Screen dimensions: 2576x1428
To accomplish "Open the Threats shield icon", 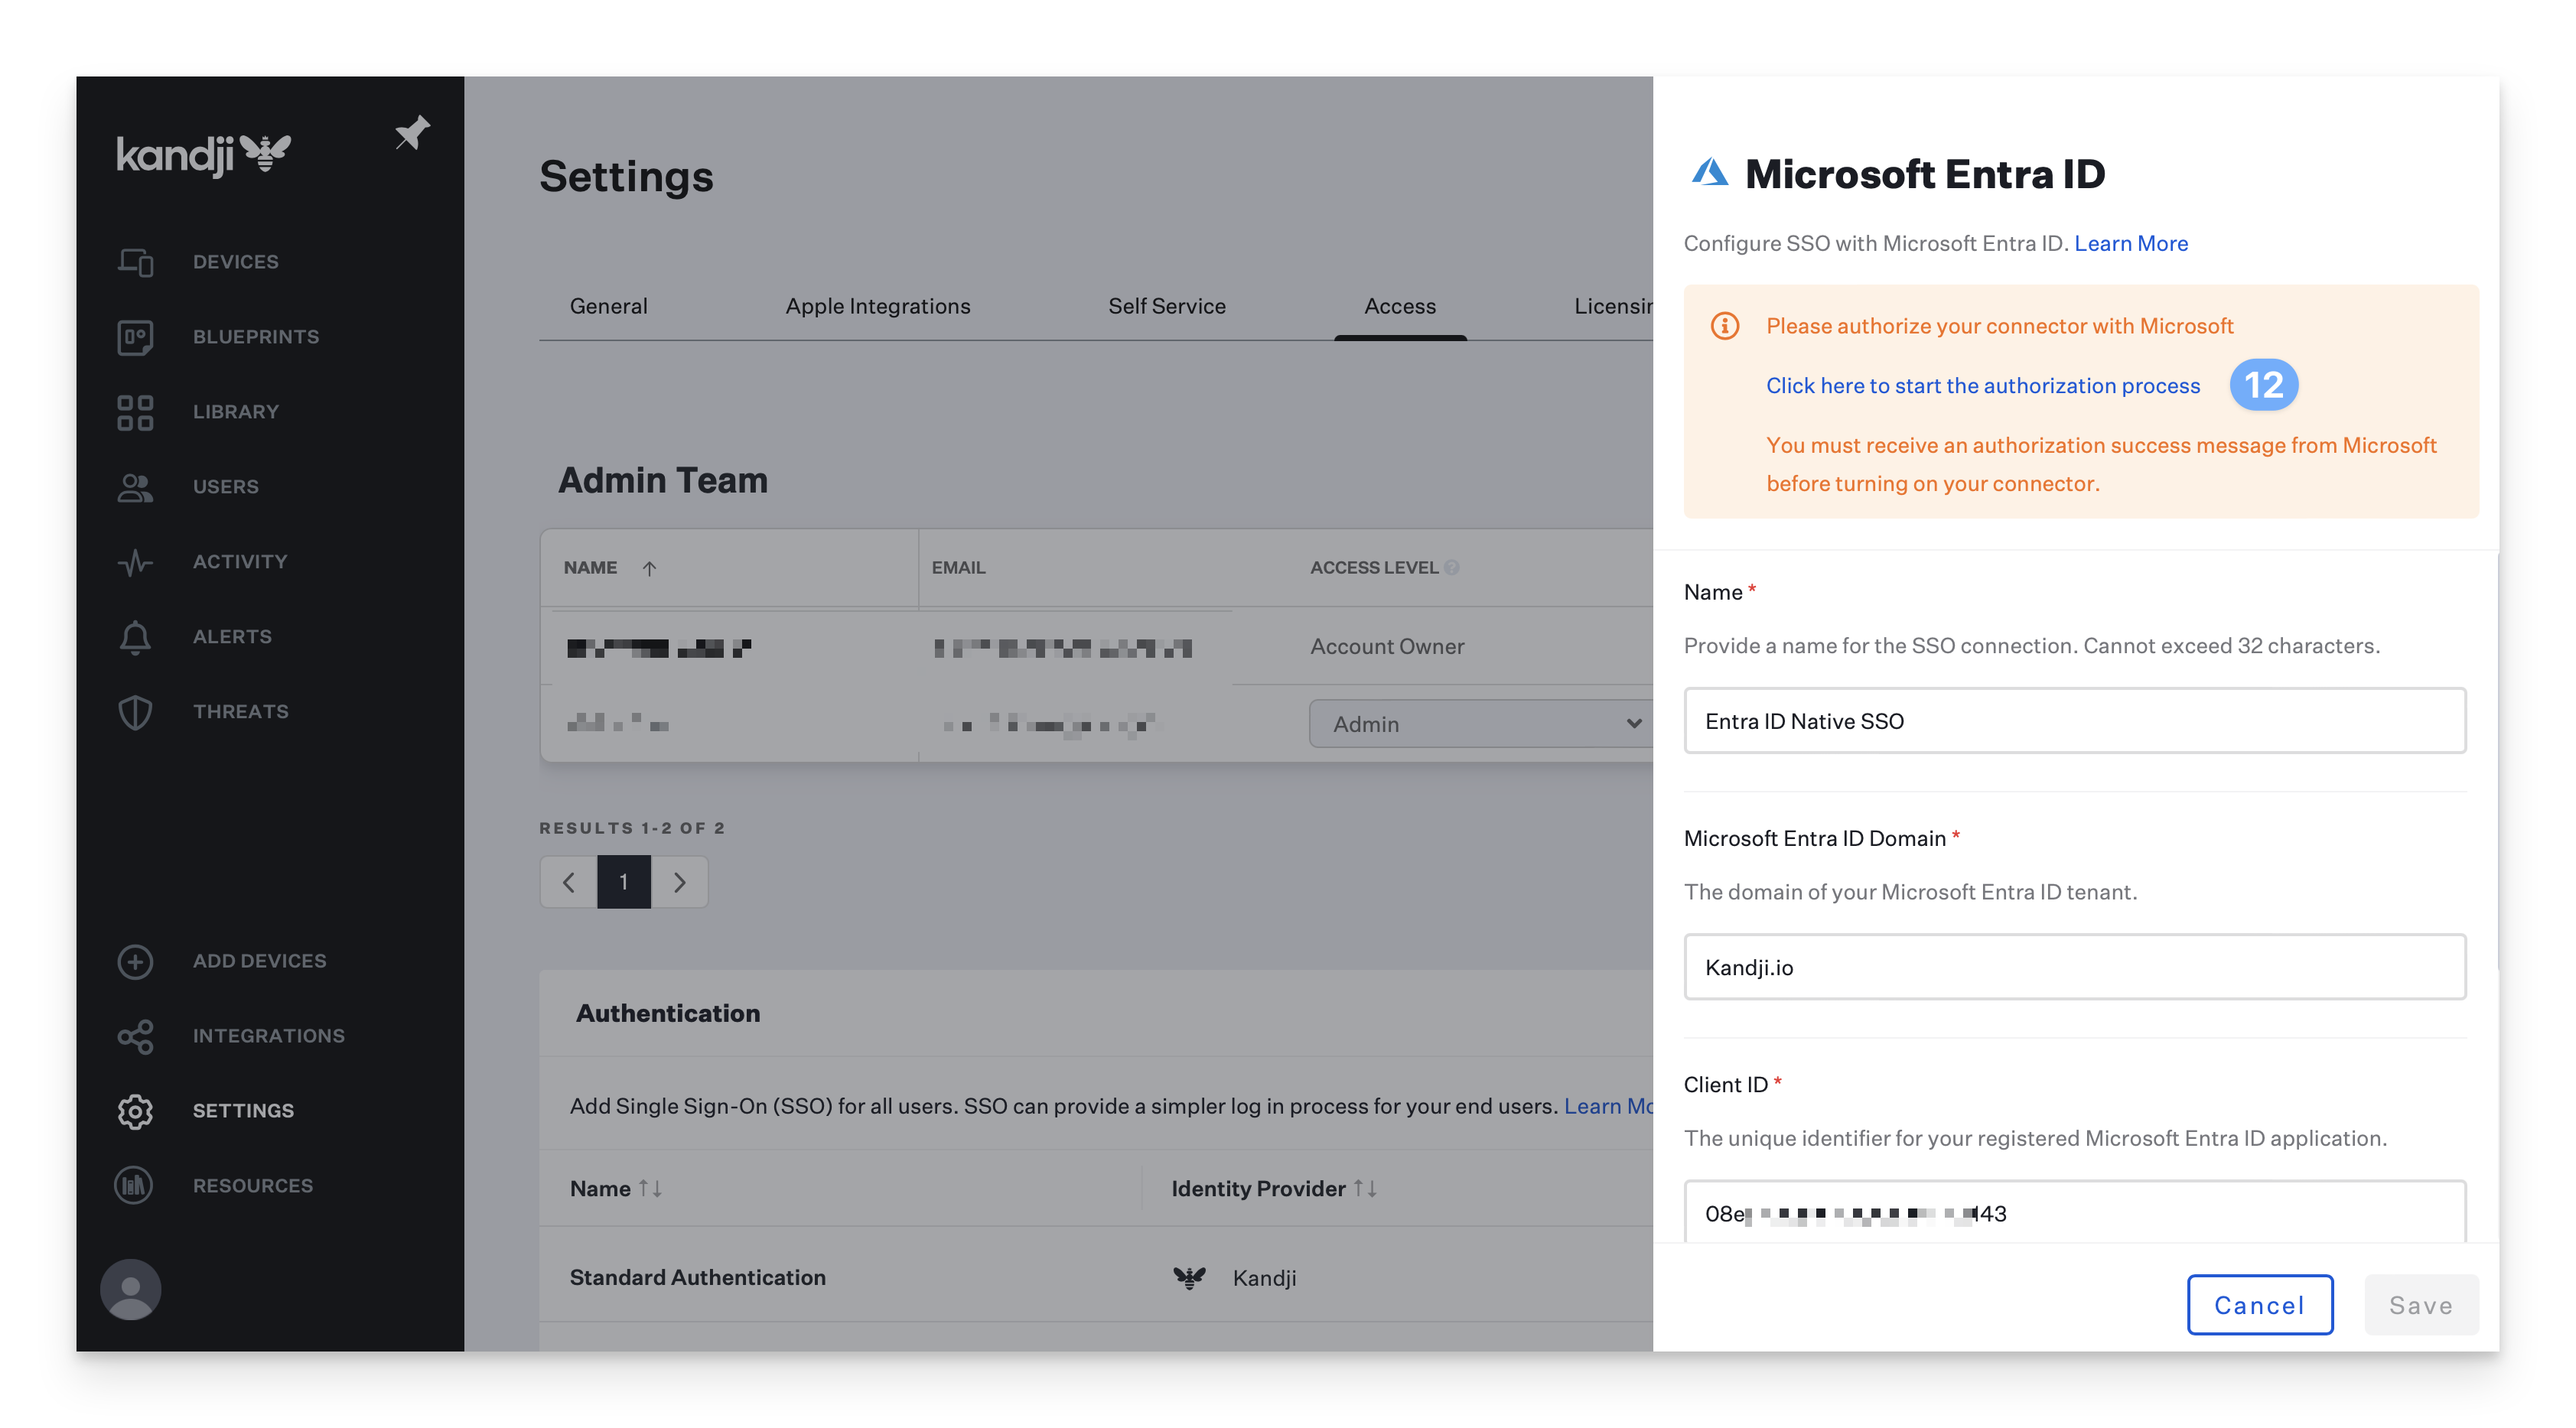I will click(135, 712).
